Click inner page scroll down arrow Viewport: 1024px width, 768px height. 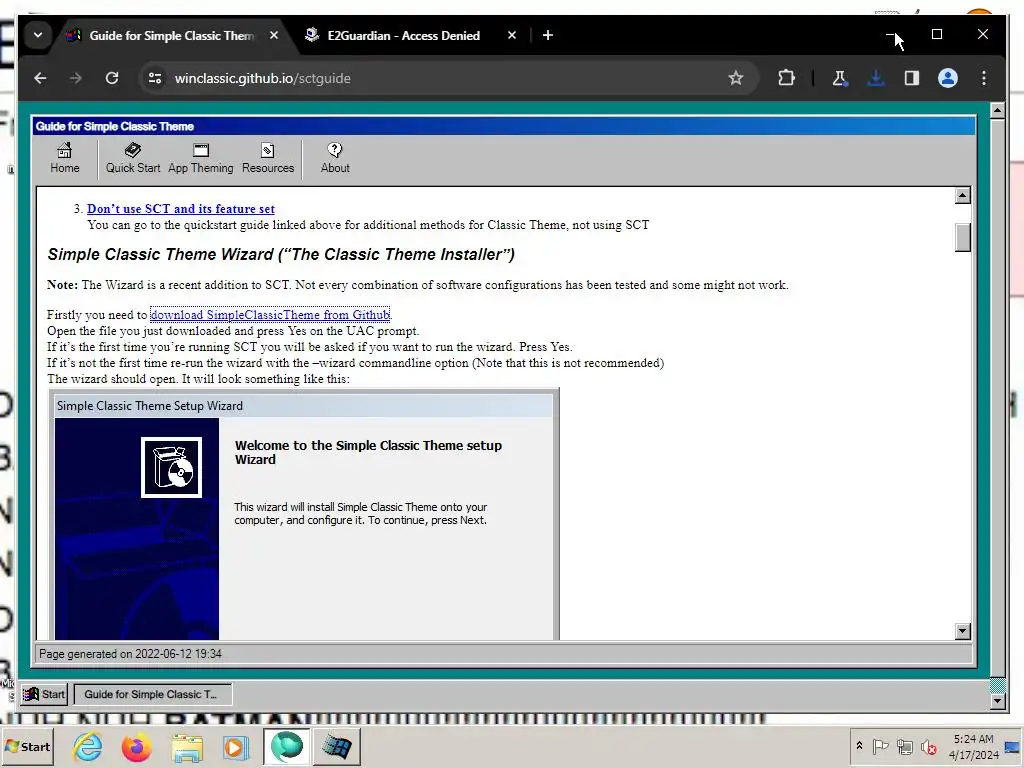pyautogui.click(x=963, y=631)
